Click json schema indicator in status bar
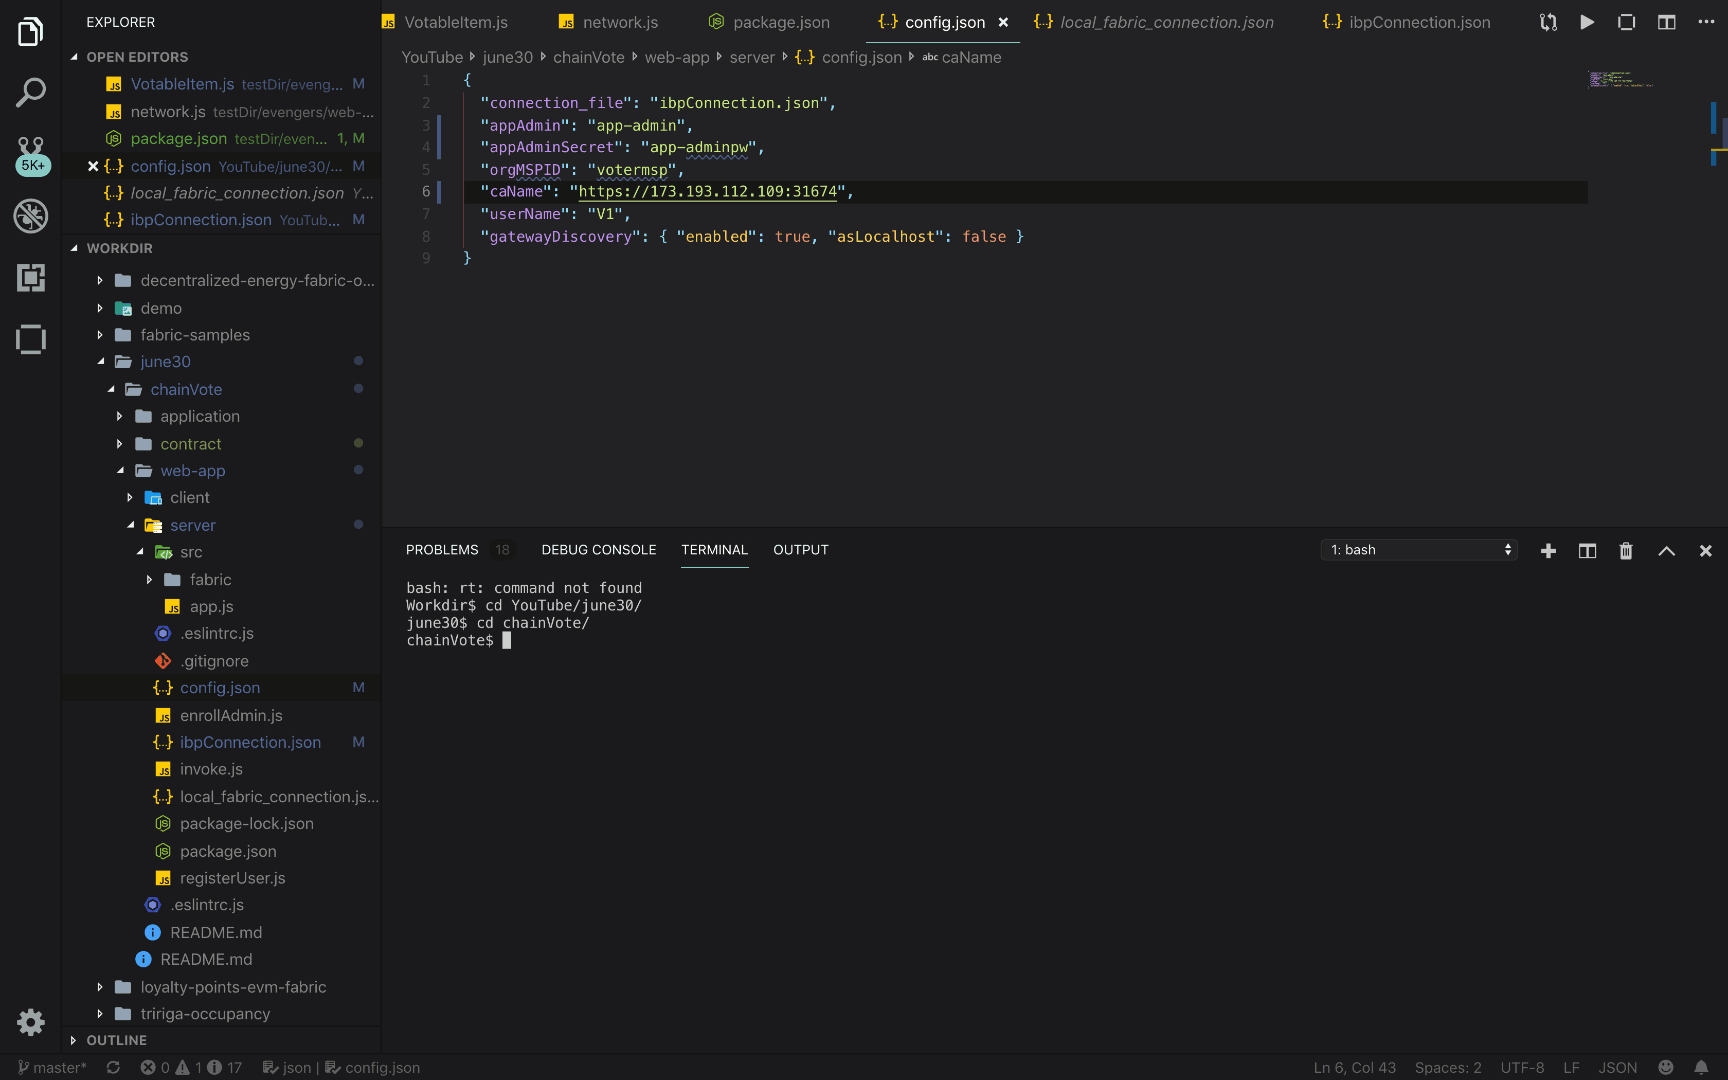Image resolution: width=1728 pixels, height=1080 pixels. click(287, 1068)
